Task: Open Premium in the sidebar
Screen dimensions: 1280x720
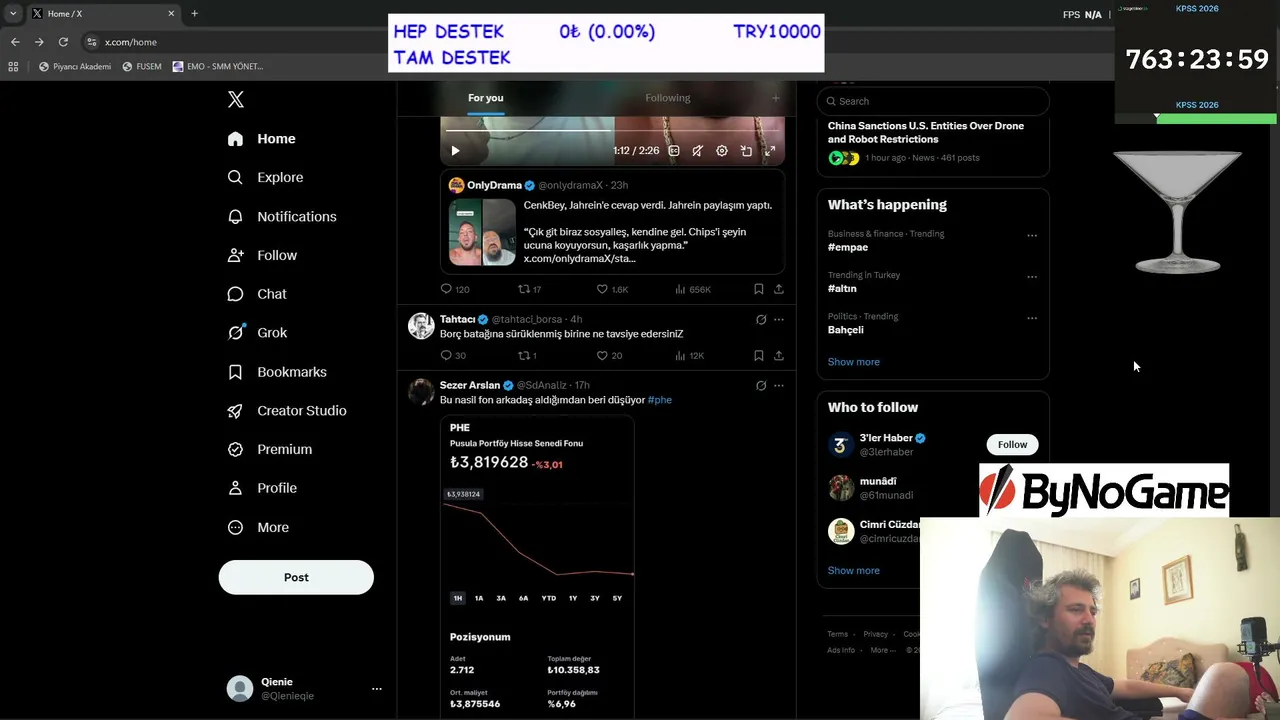Action: [x=270, y=450]
